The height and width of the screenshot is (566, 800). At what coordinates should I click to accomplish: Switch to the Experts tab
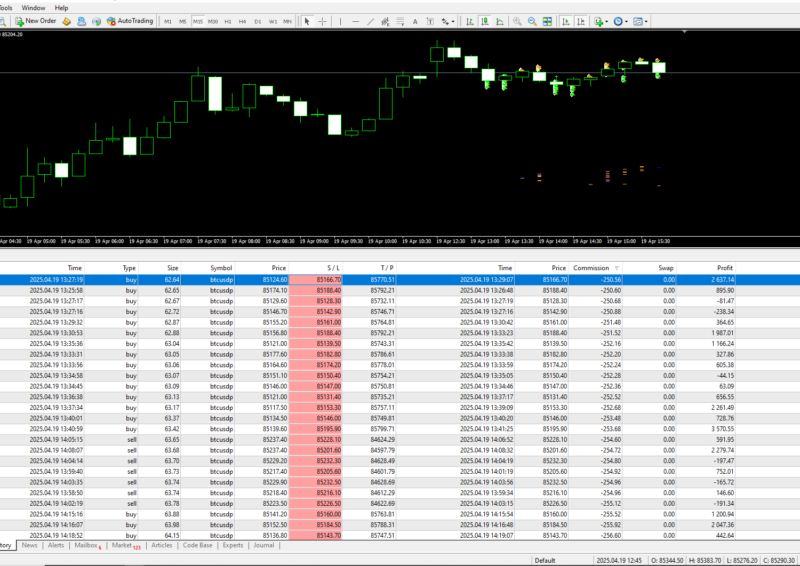(x=232, y=545)
